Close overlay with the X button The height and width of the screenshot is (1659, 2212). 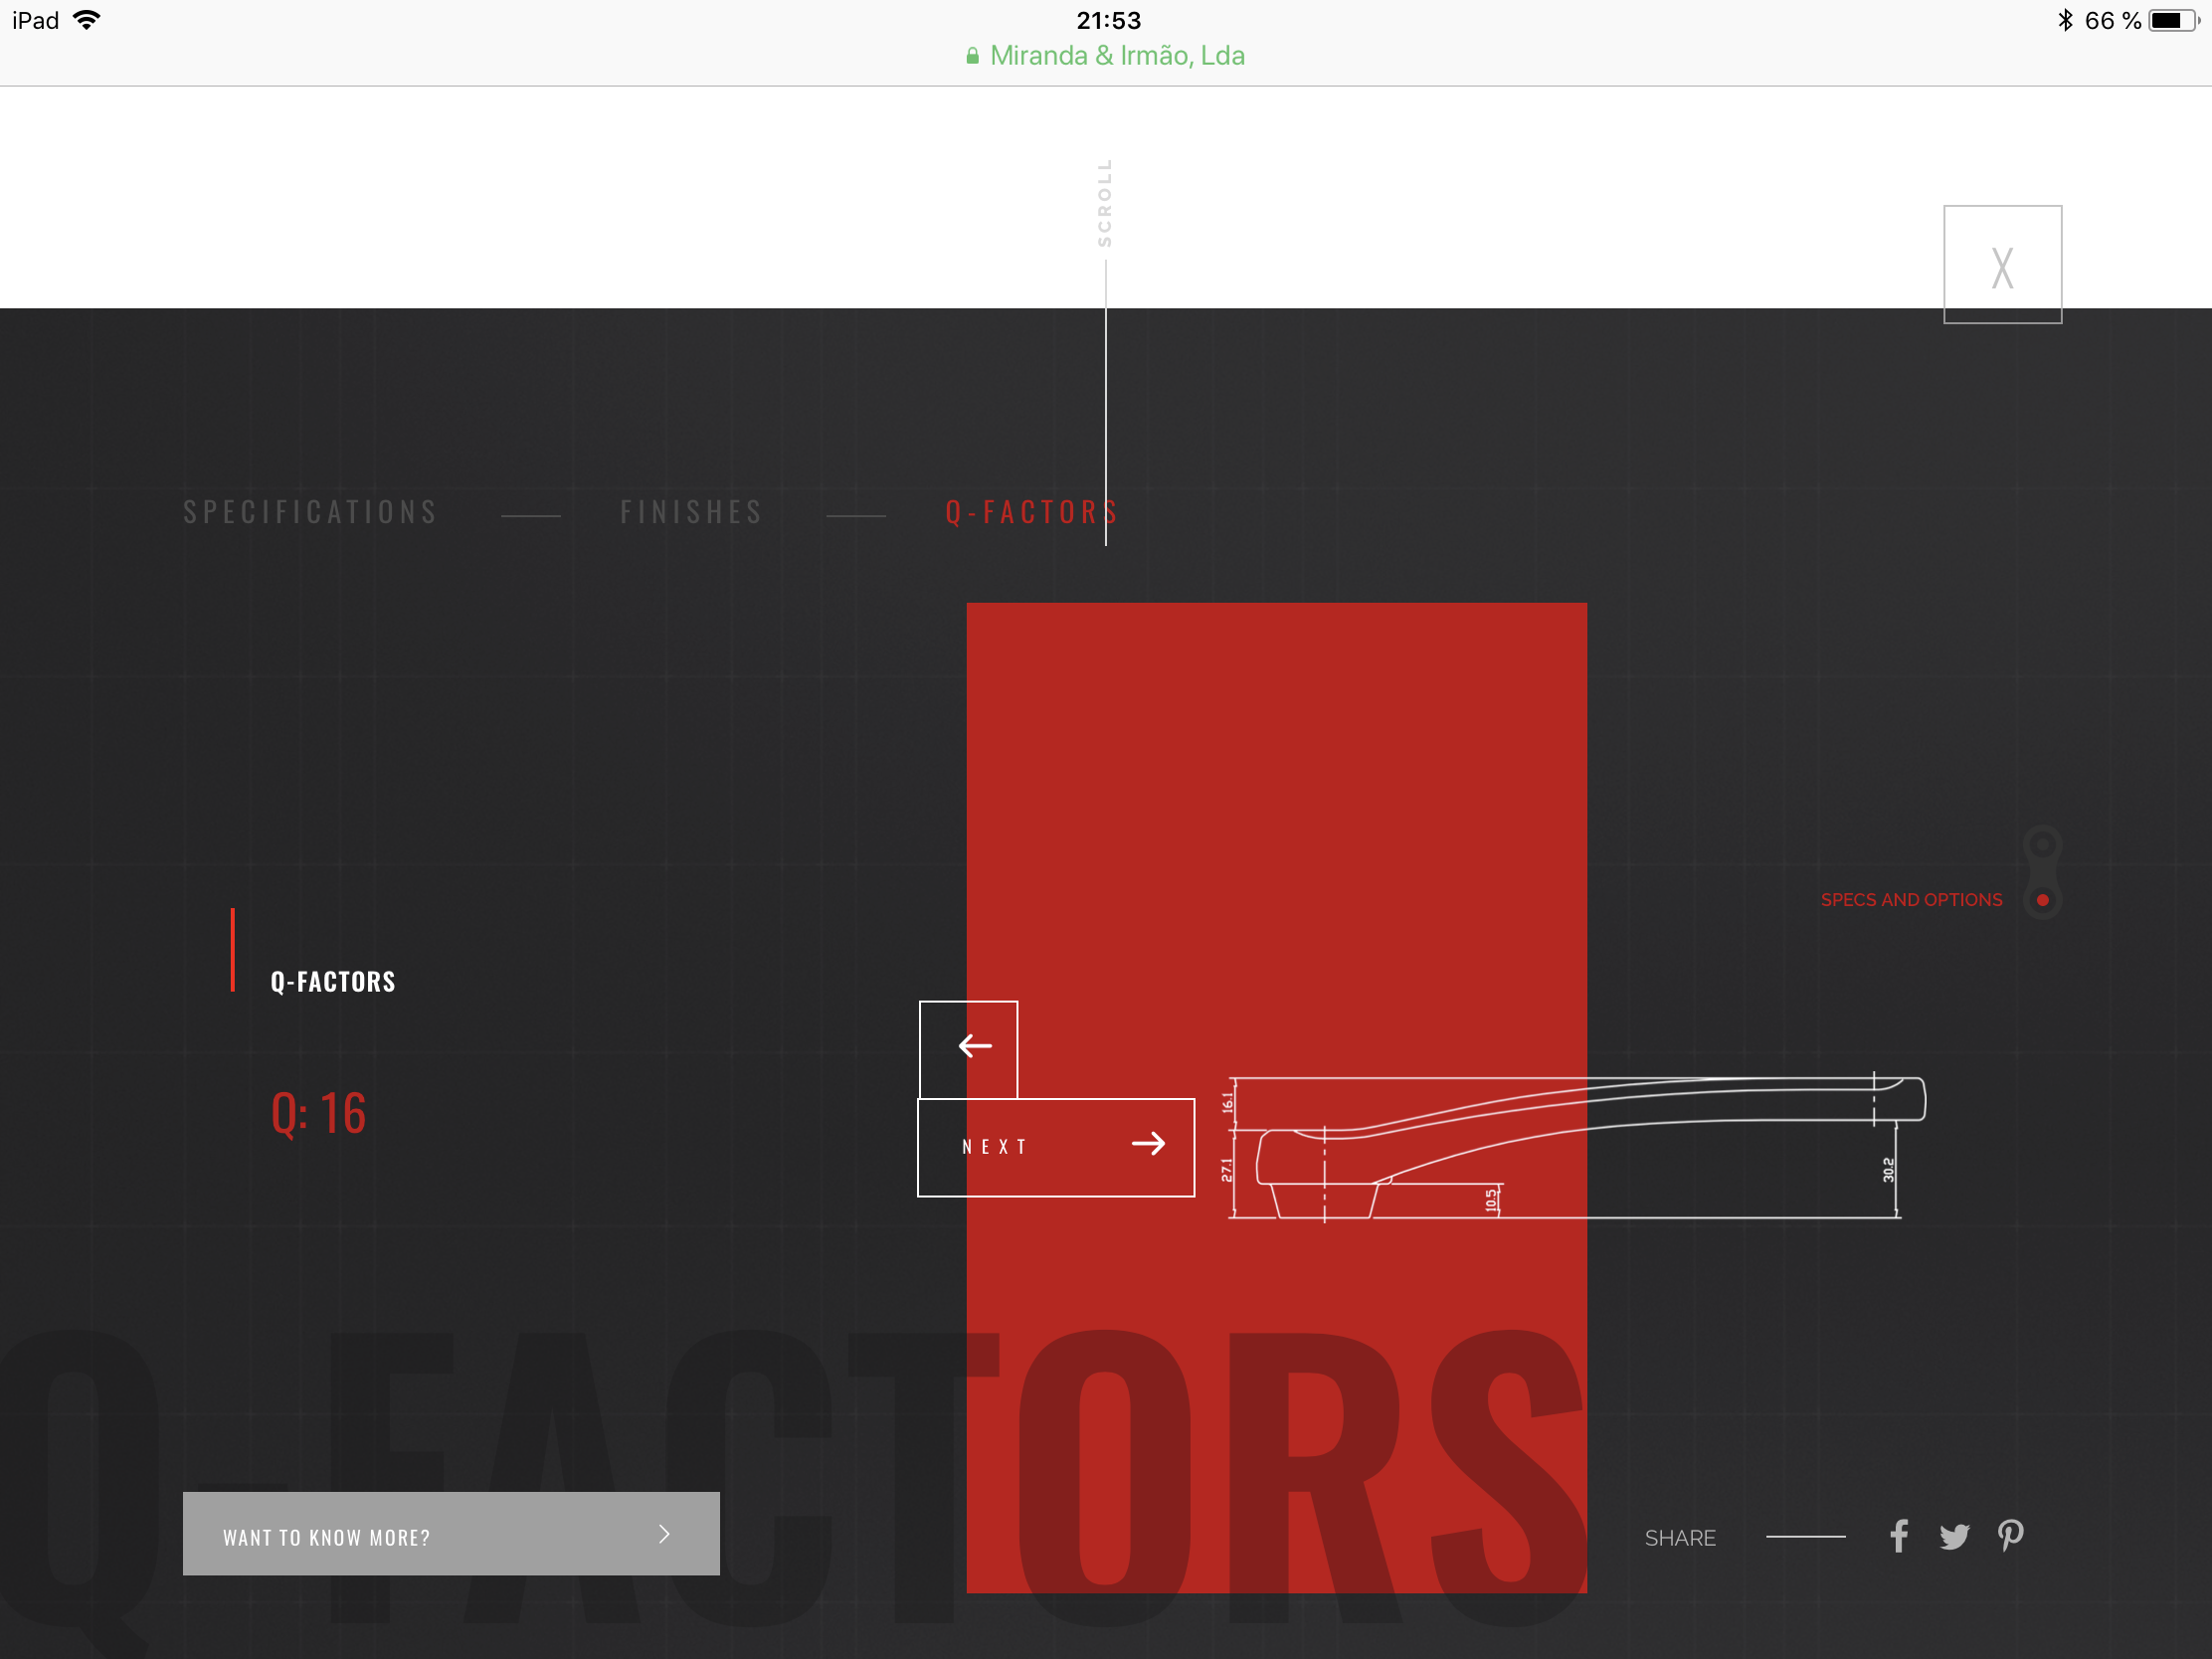pyautogui.click(x=2002, y=266)
